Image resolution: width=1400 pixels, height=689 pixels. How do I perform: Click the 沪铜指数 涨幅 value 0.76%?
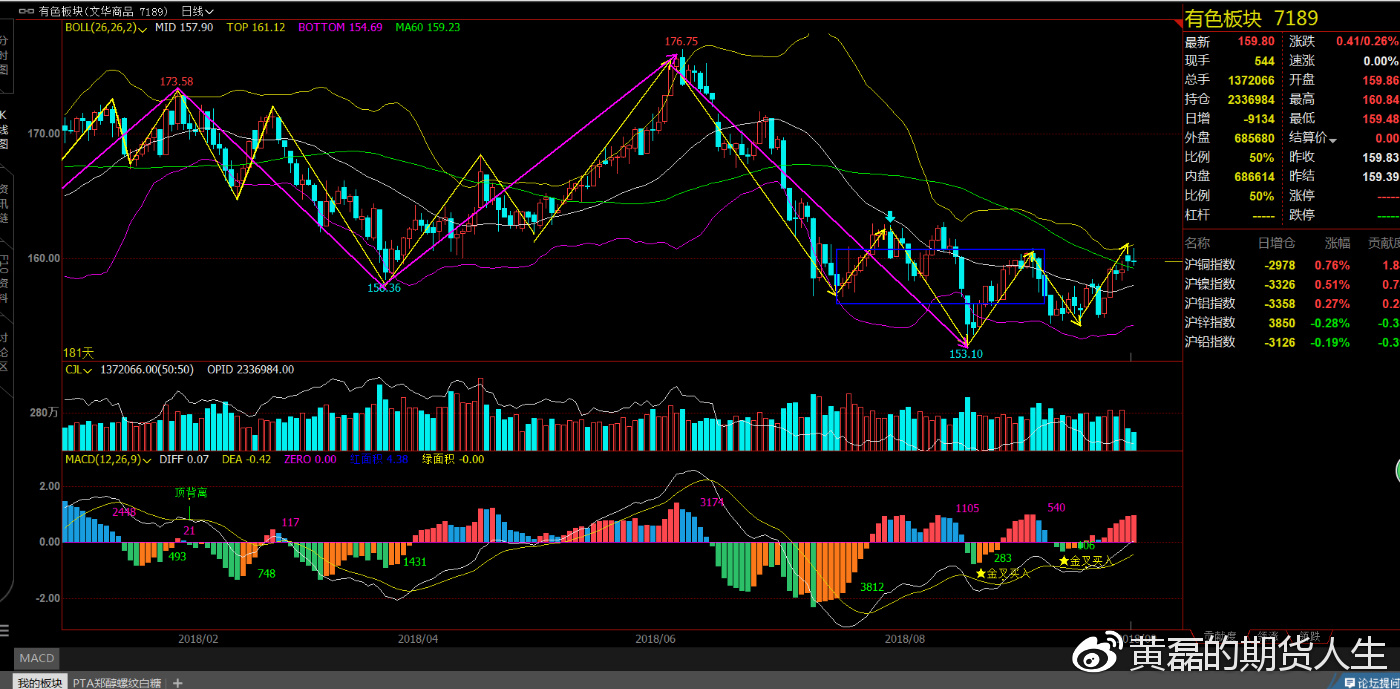point(1334,265)
